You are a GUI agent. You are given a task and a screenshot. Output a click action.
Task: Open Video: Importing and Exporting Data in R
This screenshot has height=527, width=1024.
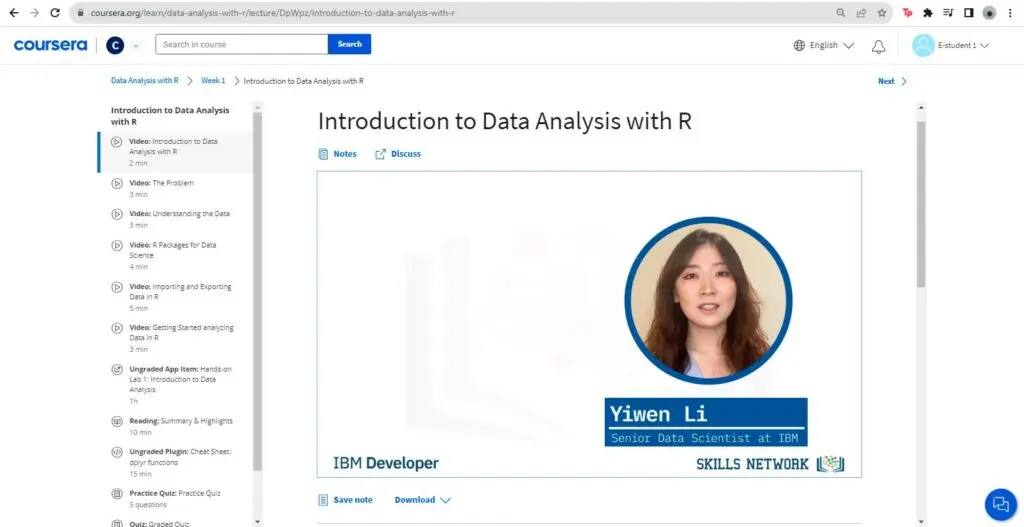click(x=176, y=296)
